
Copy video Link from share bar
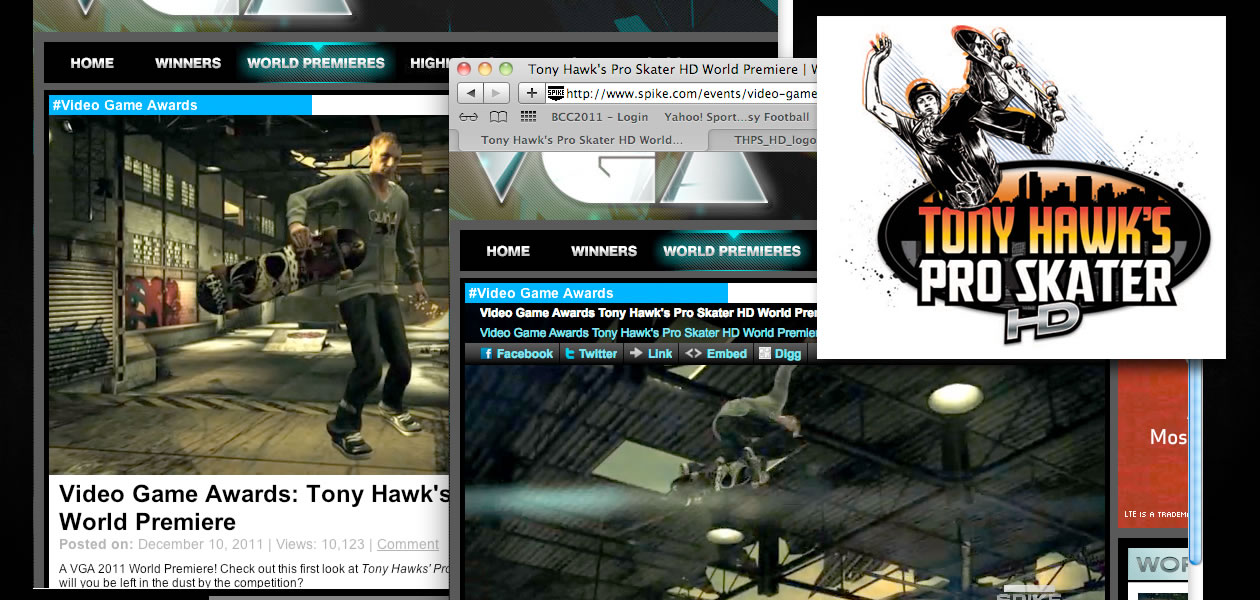[x=651, y=354]
